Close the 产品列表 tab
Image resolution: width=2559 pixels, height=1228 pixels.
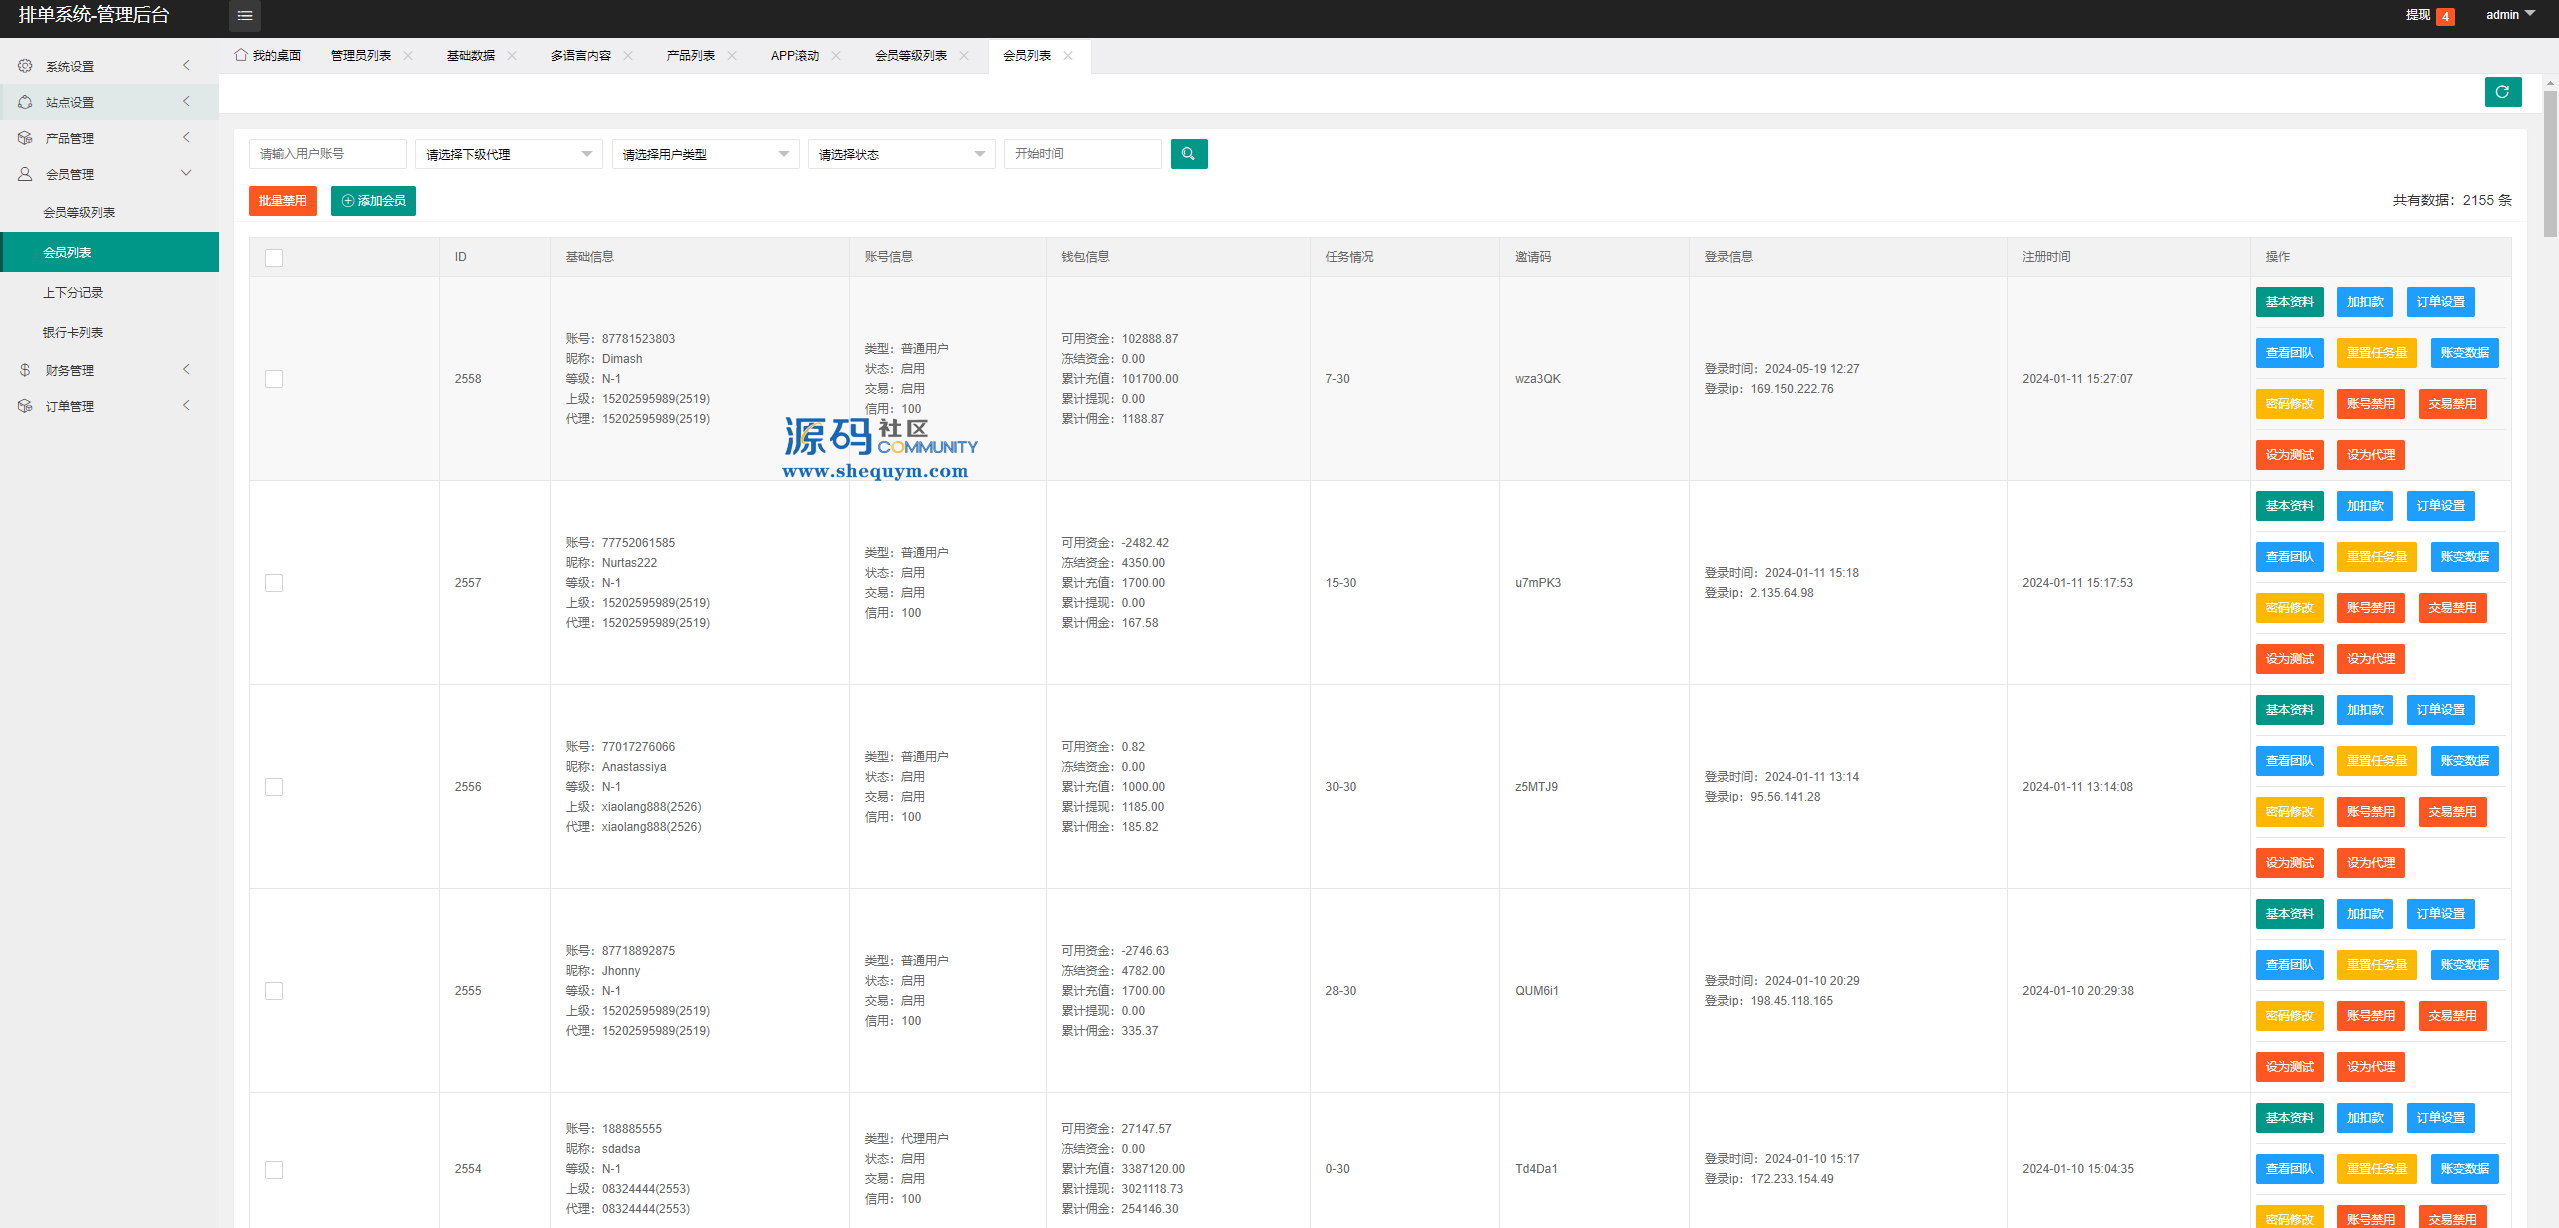[732, 56]
